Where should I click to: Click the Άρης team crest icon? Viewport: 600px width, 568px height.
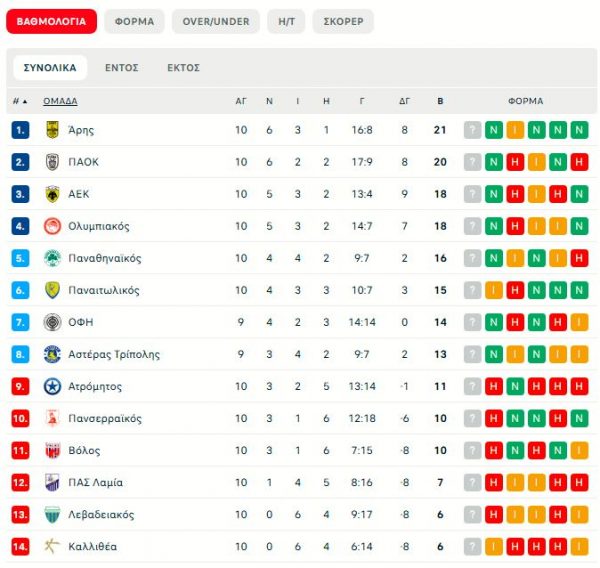[52, 130]
